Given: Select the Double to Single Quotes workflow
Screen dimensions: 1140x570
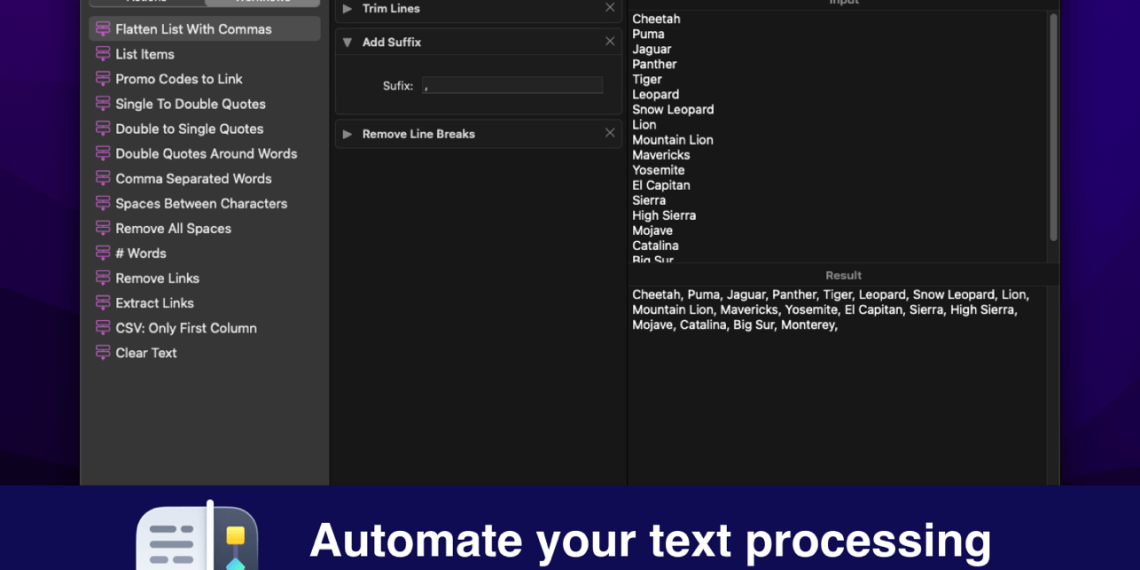Looking at the screenshot, I should [189, 129].
